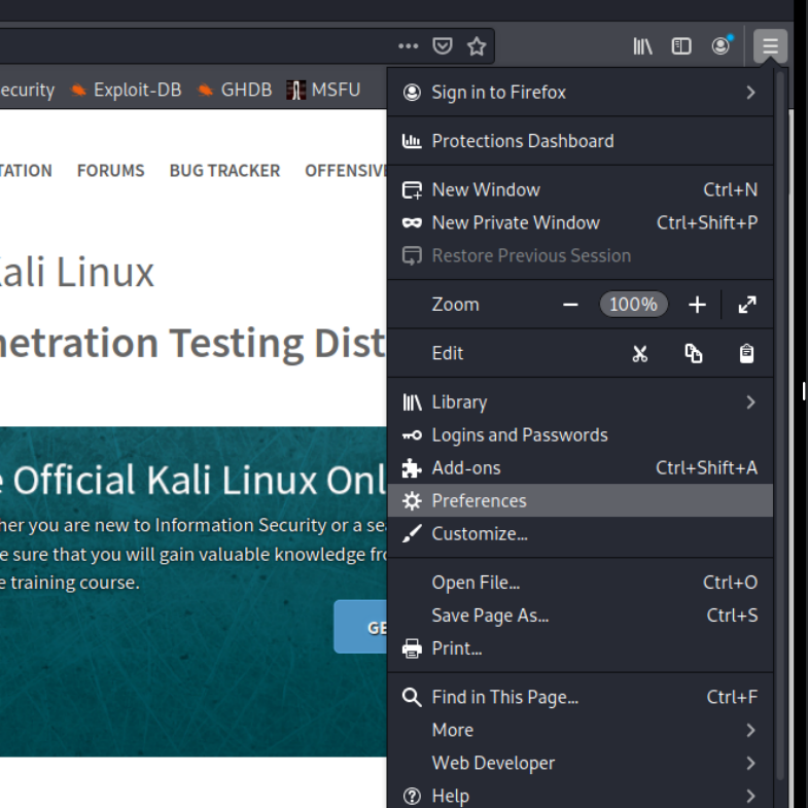Open the MSFU bookmark
This screenshot has height=808, width=808.
324,90
